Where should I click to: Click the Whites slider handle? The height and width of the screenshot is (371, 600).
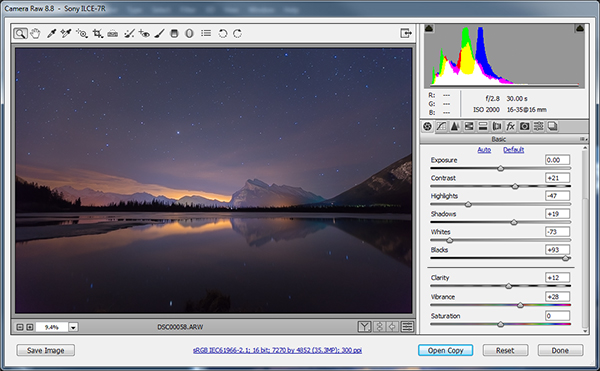click(450, 240)
